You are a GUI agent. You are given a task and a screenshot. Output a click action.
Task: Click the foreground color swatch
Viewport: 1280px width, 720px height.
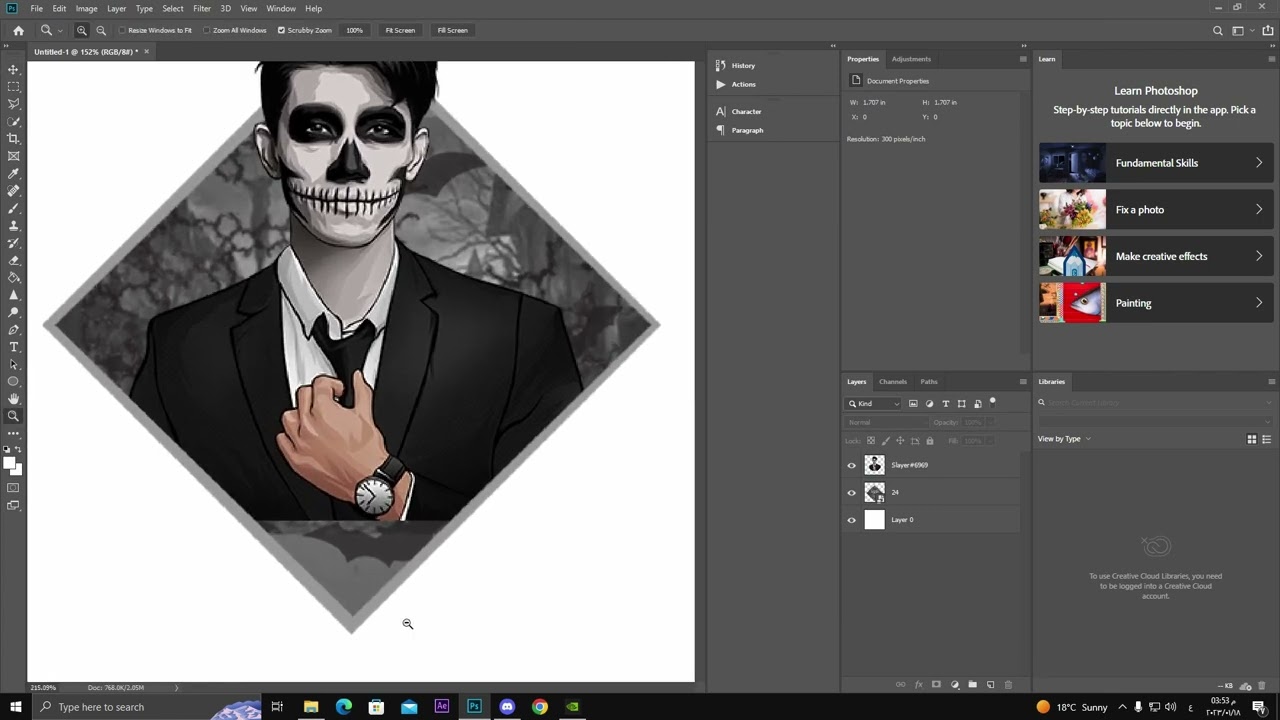click(11, 462)
